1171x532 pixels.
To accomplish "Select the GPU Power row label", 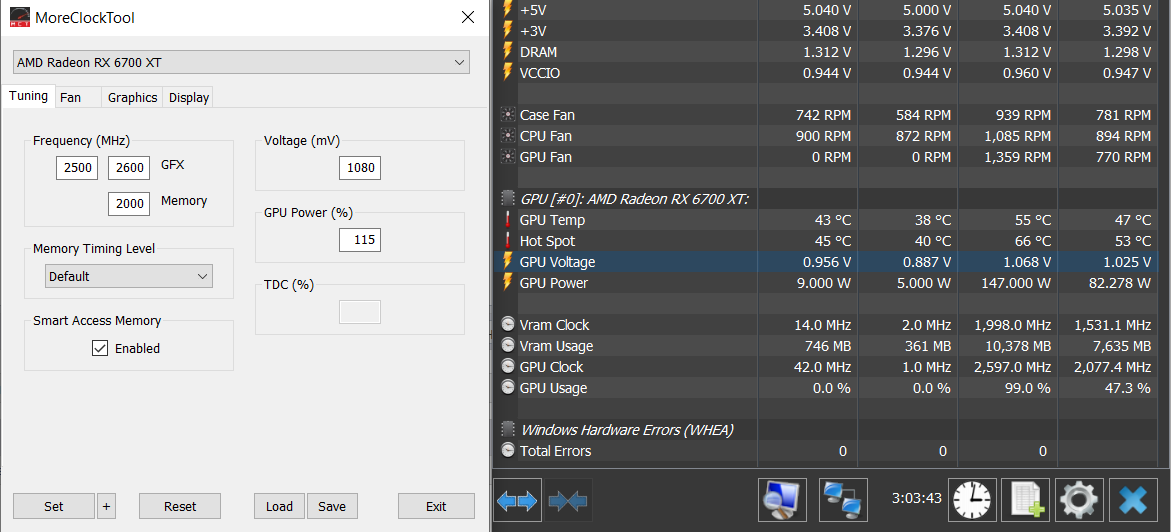I will 553,283.
